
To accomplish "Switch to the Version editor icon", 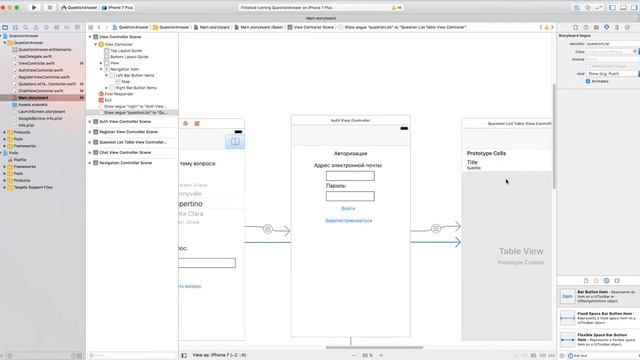I will click(599, 8).
